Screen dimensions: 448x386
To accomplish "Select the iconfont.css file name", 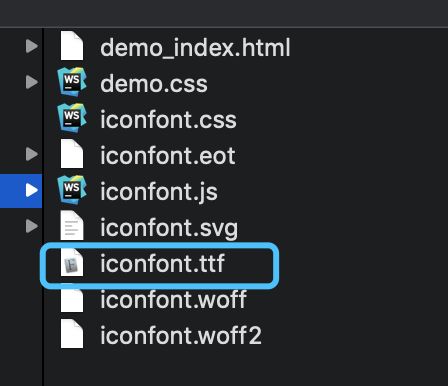I will click(168, 119).
